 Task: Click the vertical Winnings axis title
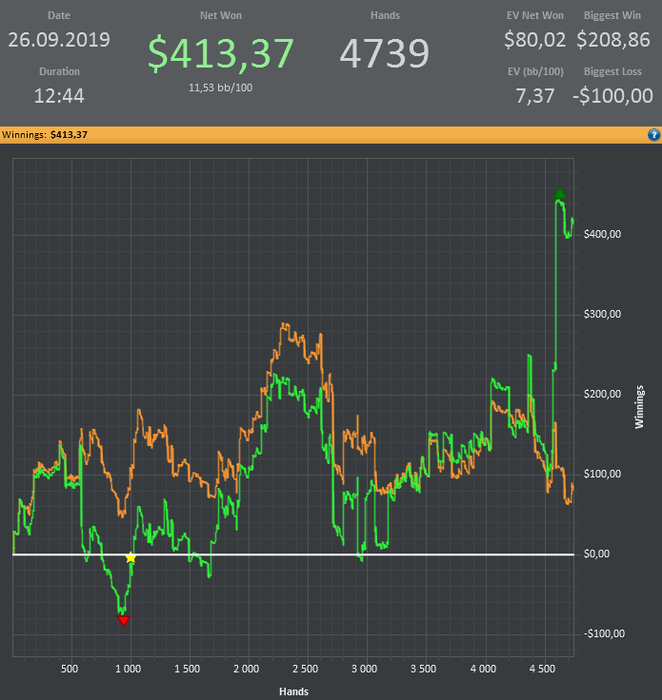tap(640, 407)
